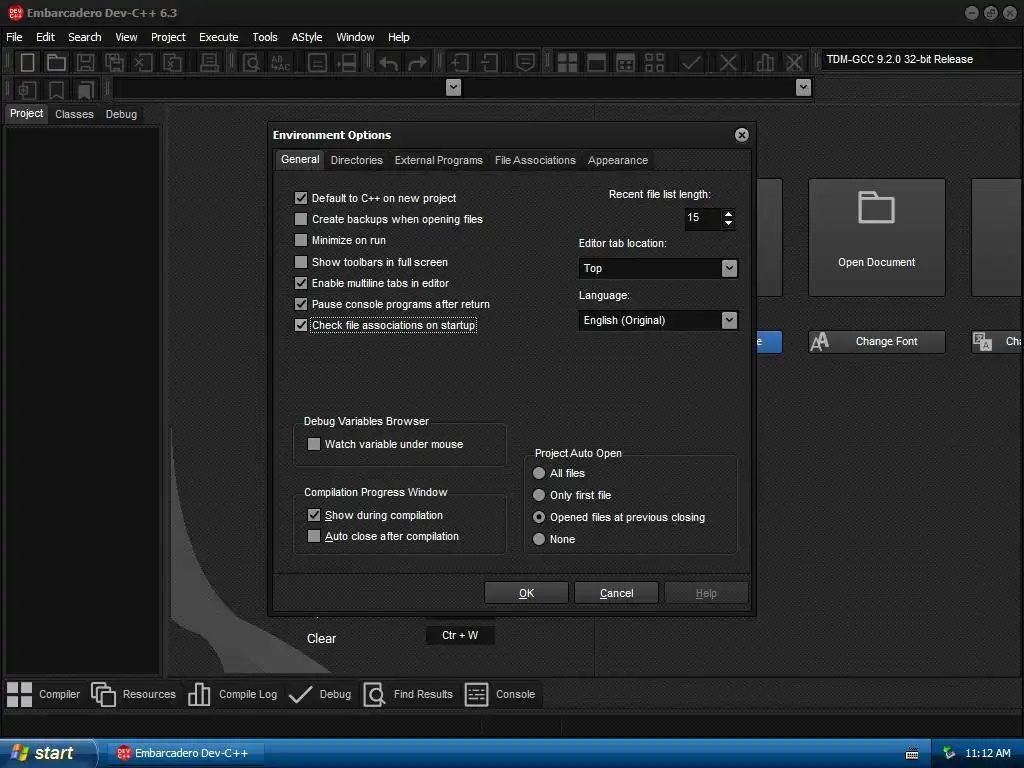
Task: Switch to the Appearance tab
Action: click(618, 160)
